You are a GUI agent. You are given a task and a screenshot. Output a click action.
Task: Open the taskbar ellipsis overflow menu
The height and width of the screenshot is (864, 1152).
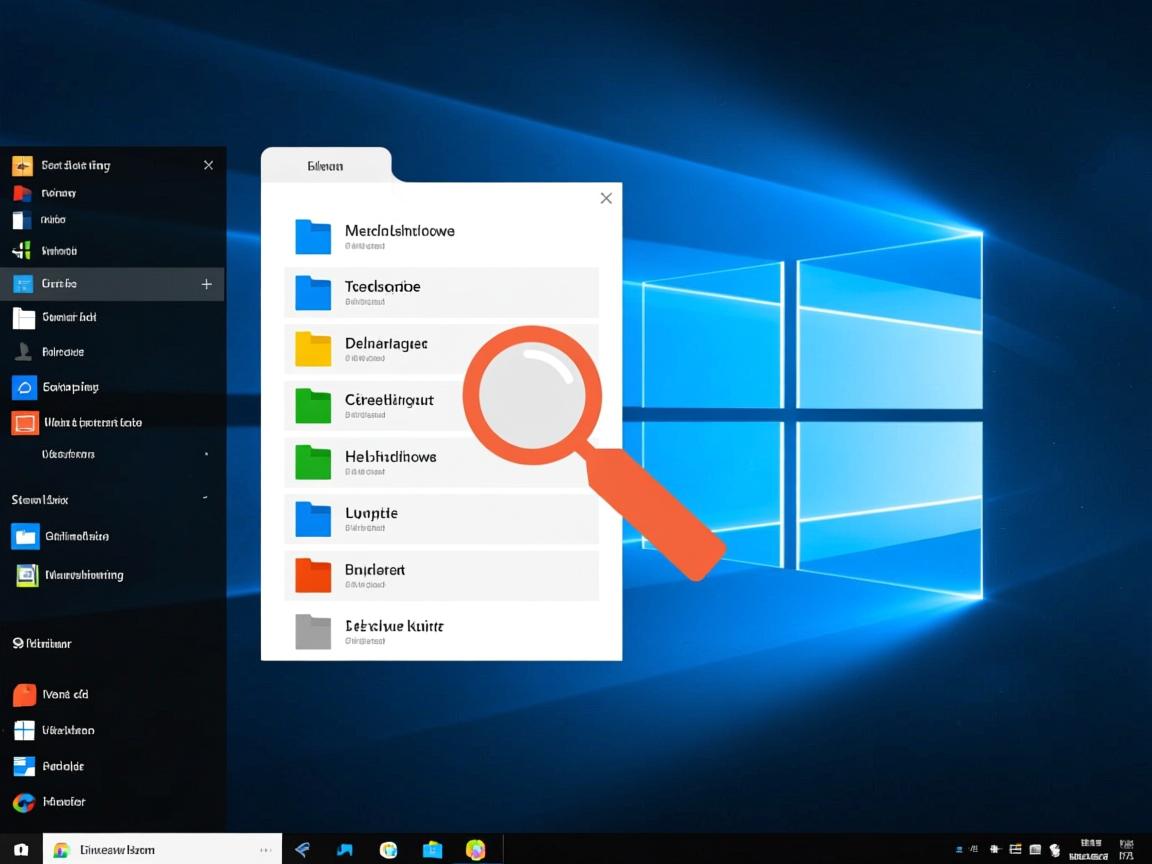[265, 848]
